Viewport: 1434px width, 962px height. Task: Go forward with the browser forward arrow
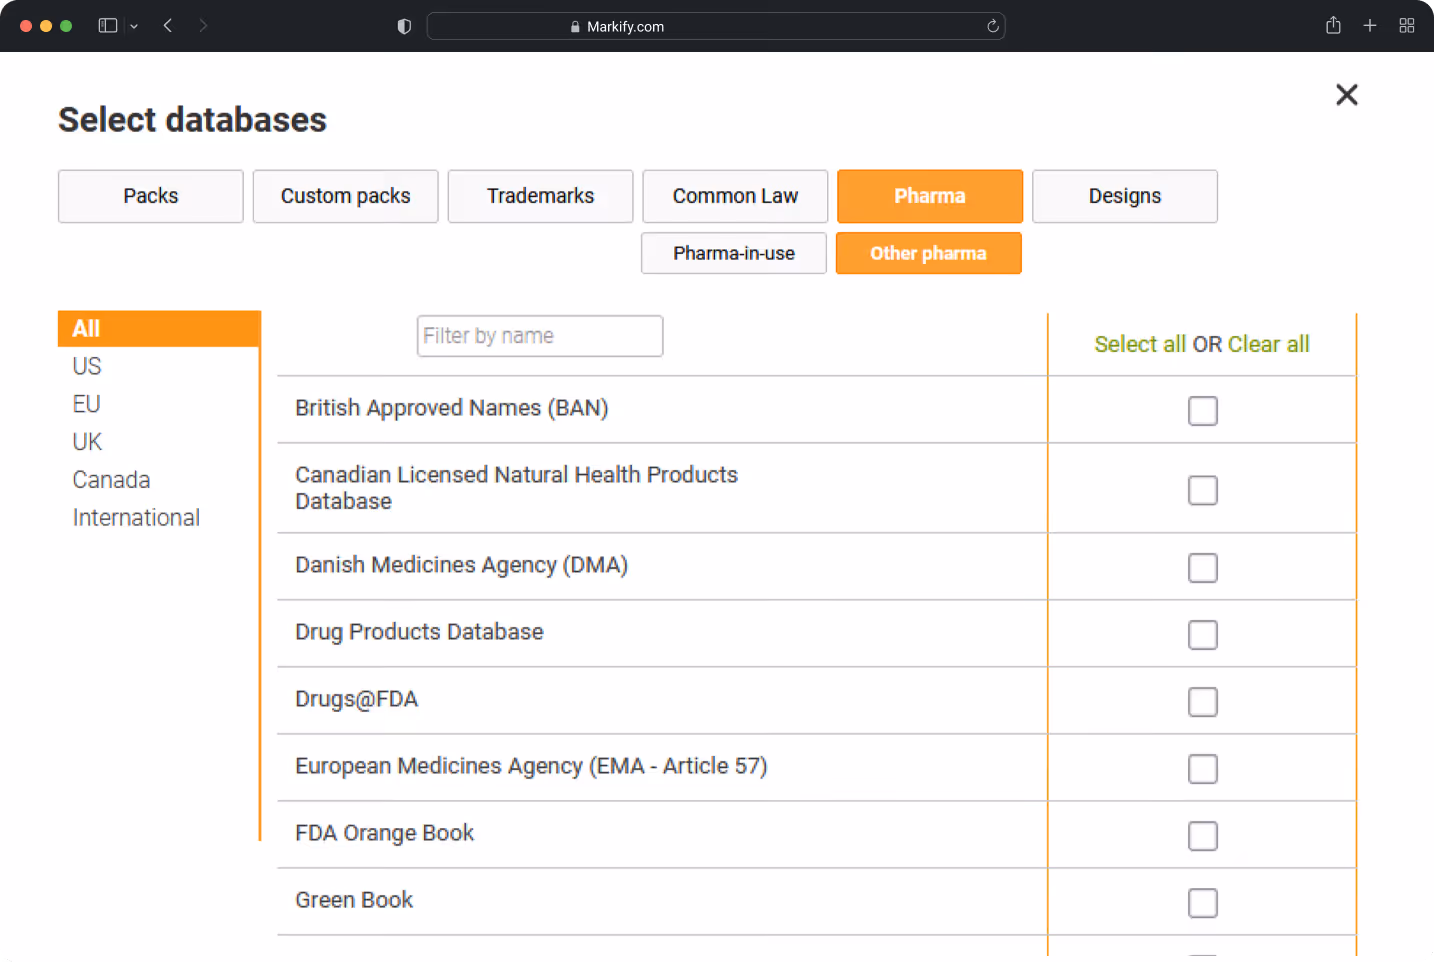[203, 26]
